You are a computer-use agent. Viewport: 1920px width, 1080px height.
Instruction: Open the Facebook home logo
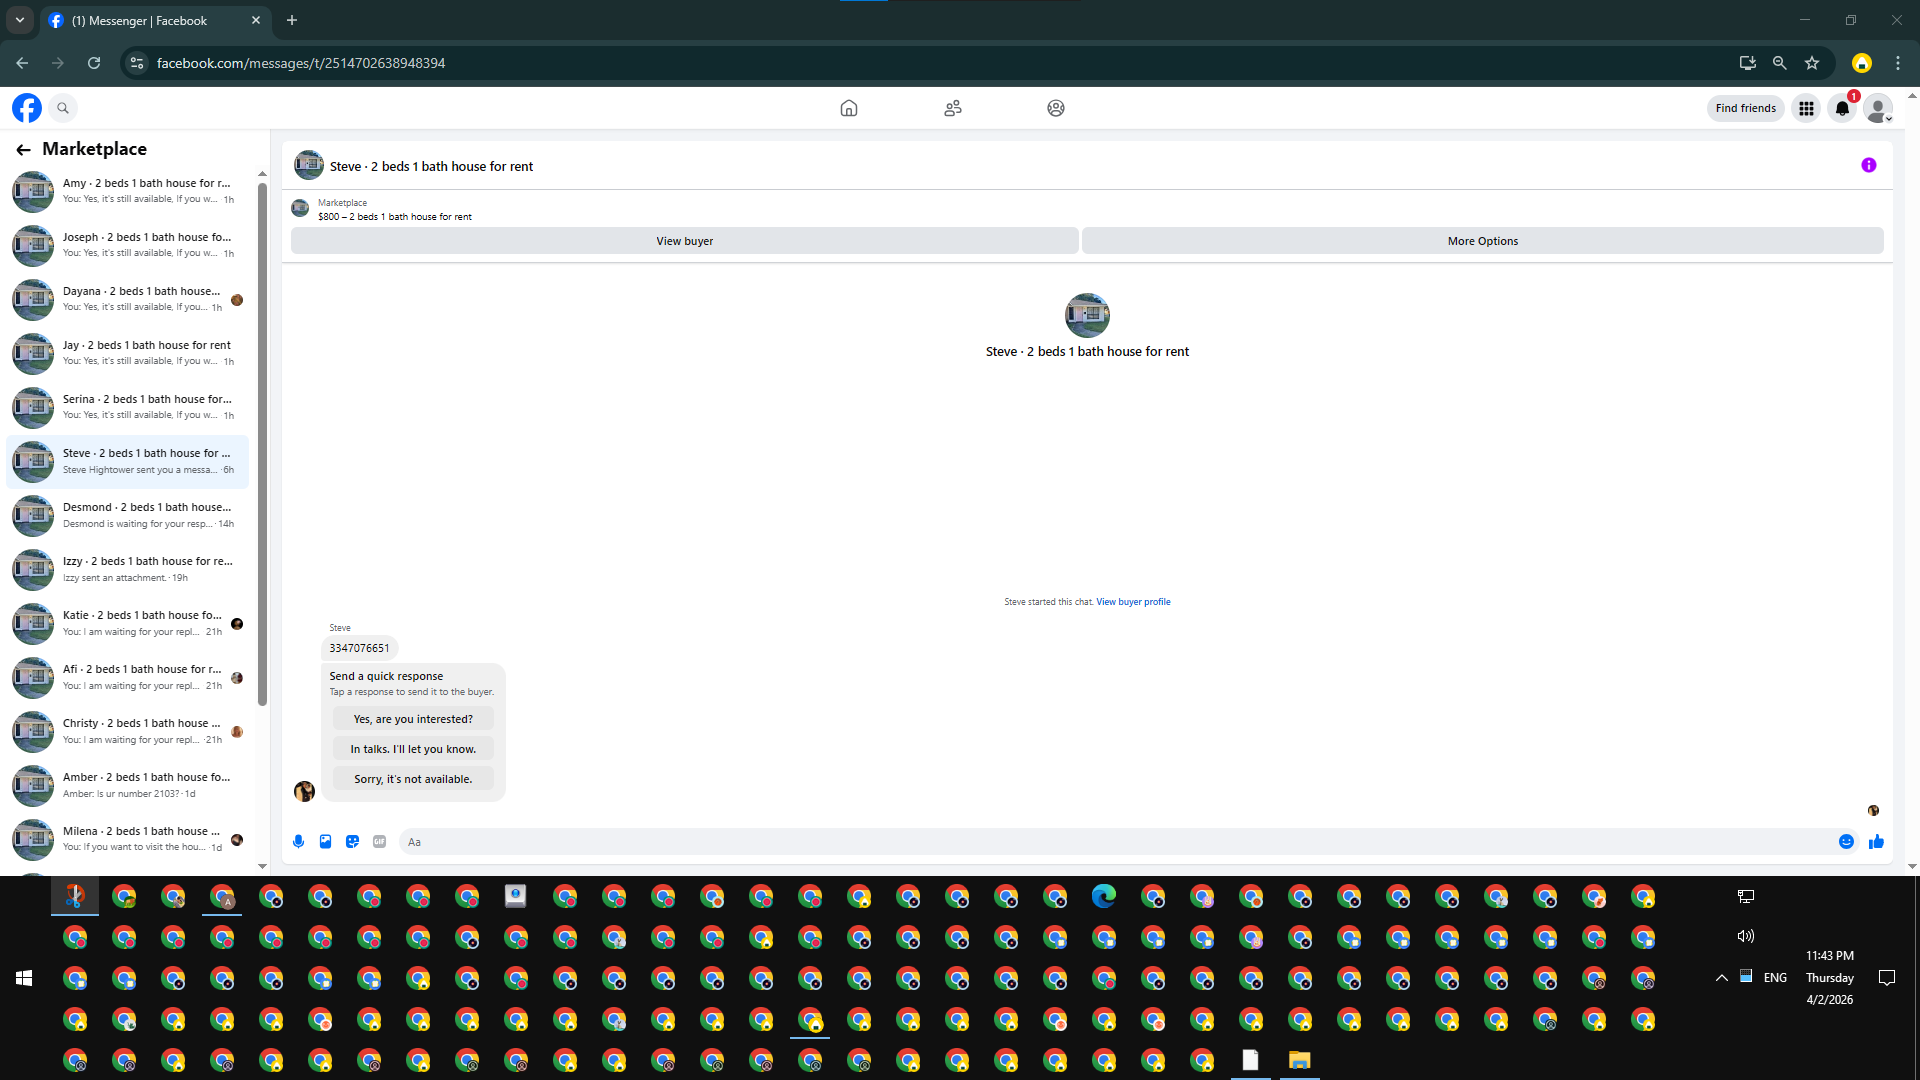tap(27, 108)
